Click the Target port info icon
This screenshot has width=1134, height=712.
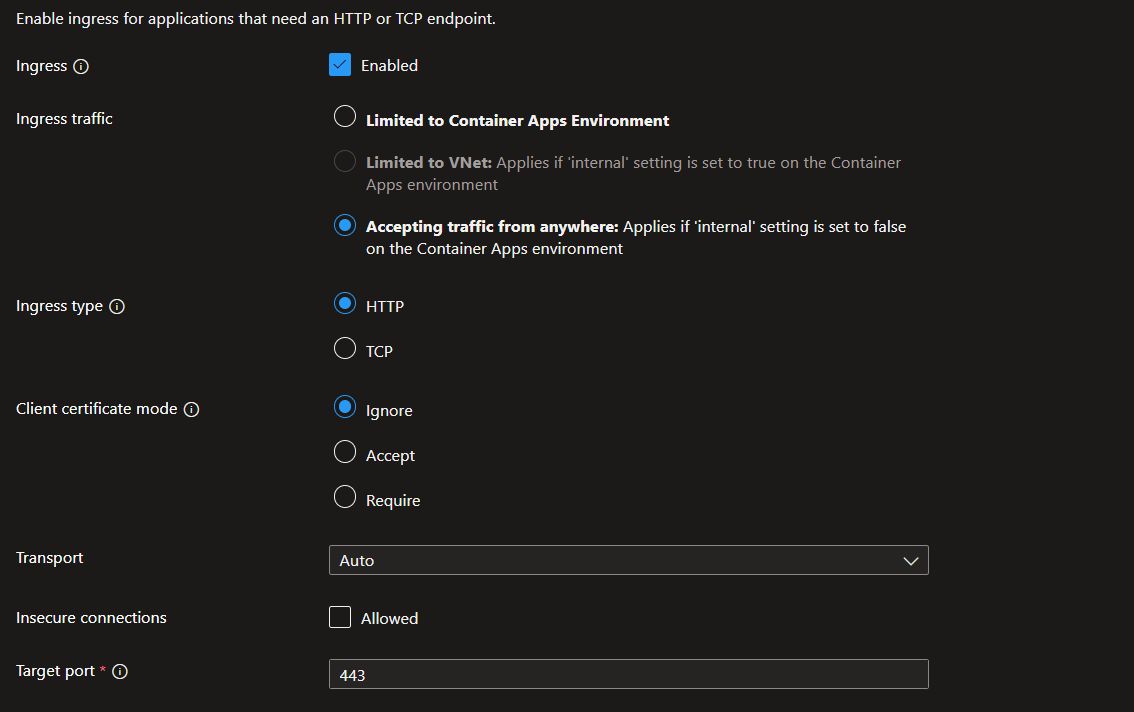[x=120, y=672]
